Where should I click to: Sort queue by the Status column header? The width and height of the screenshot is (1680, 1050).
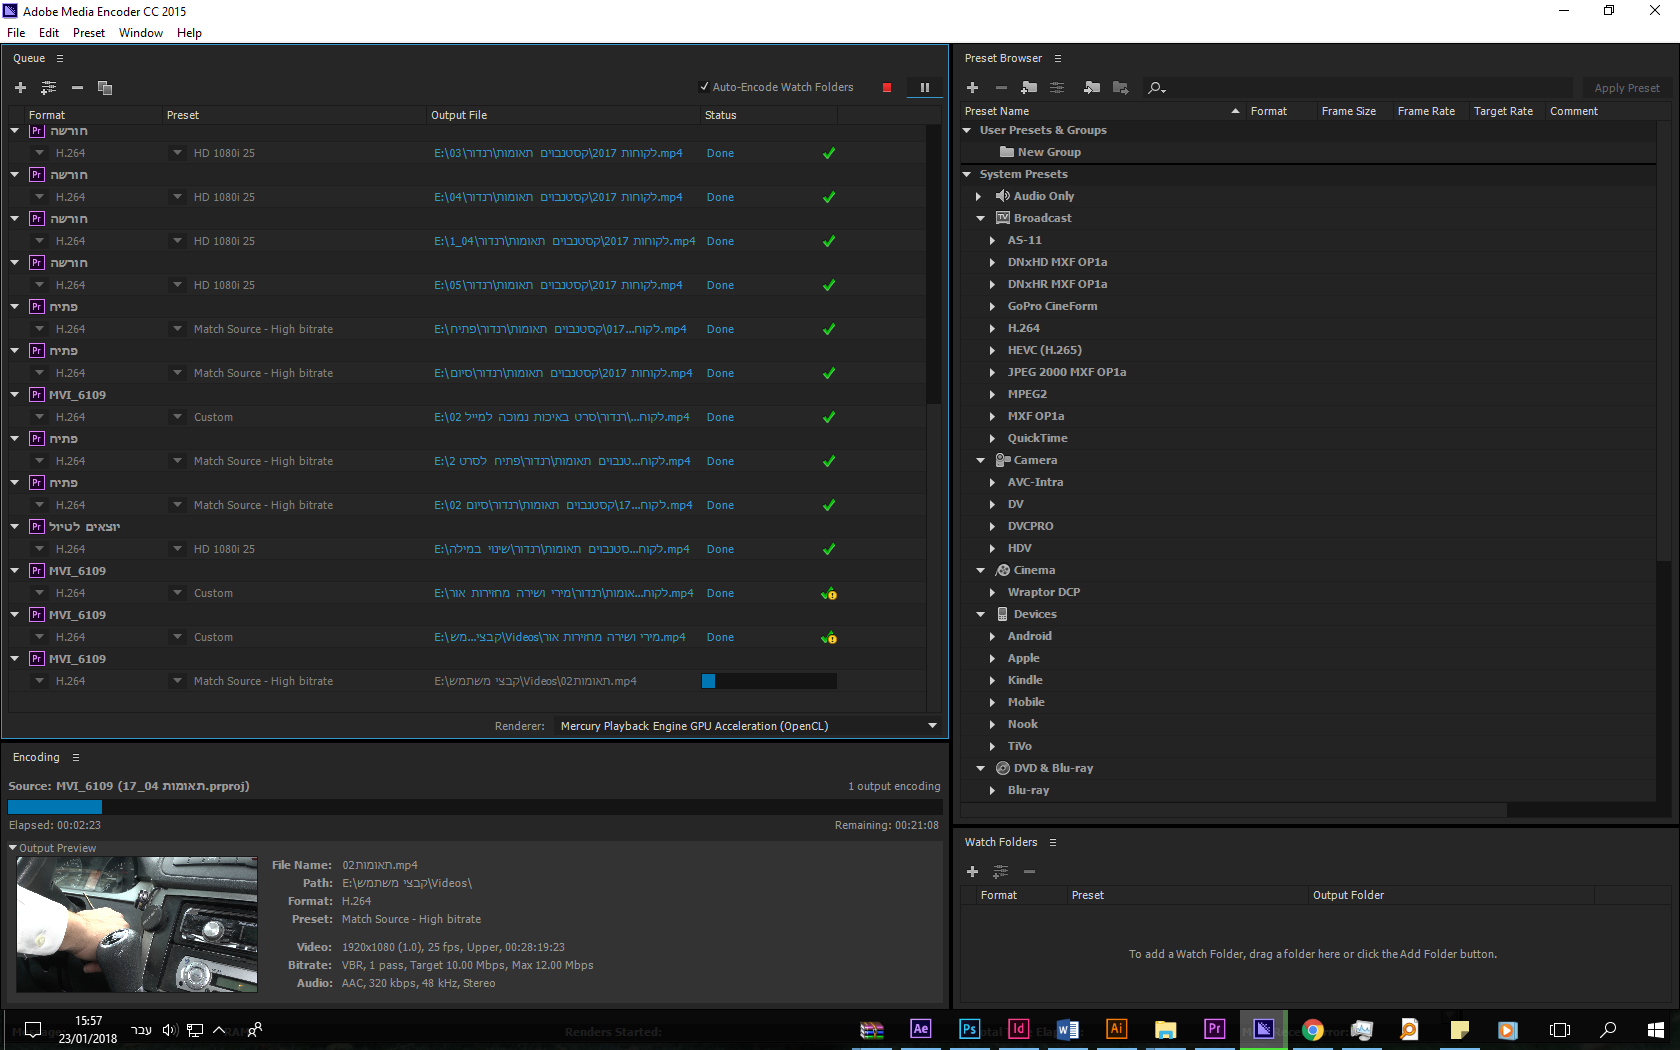[x=720, y=115]
